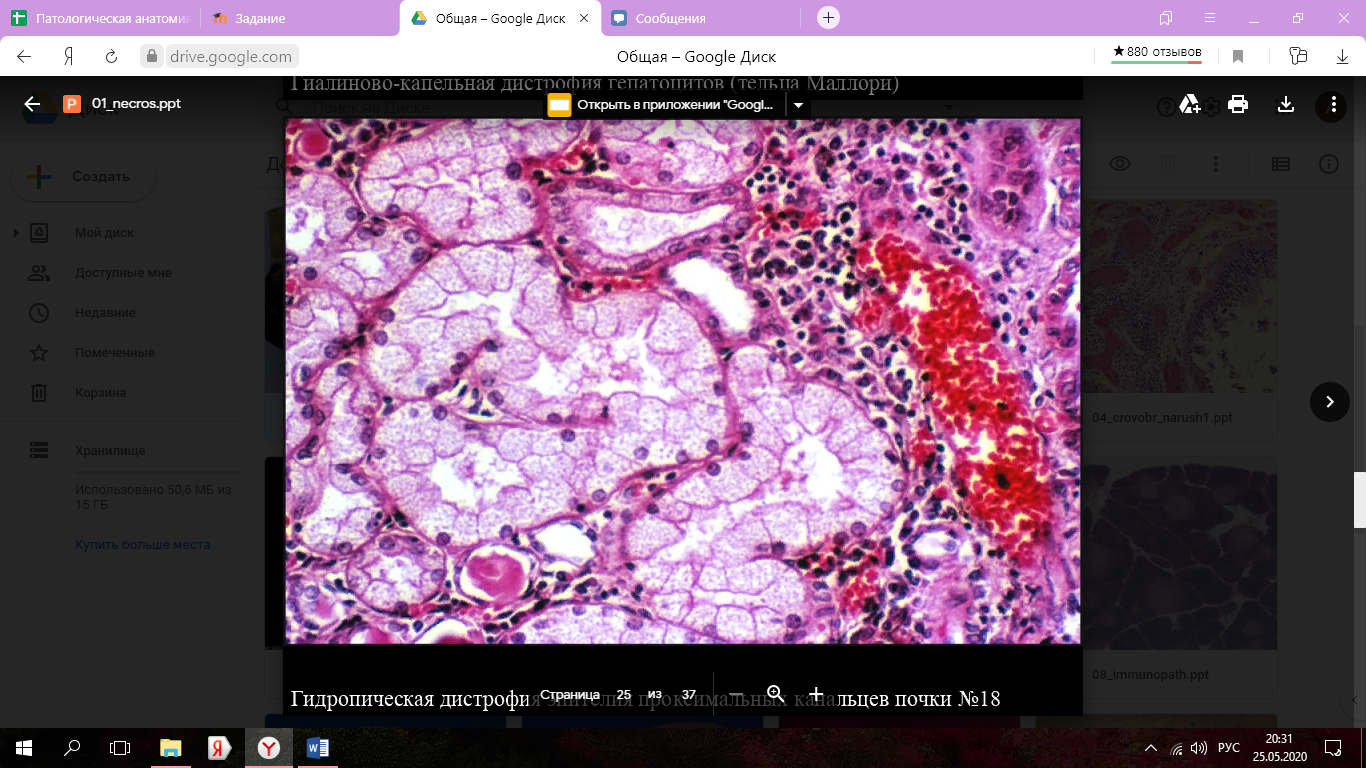Click the page number 25 field
Viewport: 1366px width, 768px height.
point(623,694)
